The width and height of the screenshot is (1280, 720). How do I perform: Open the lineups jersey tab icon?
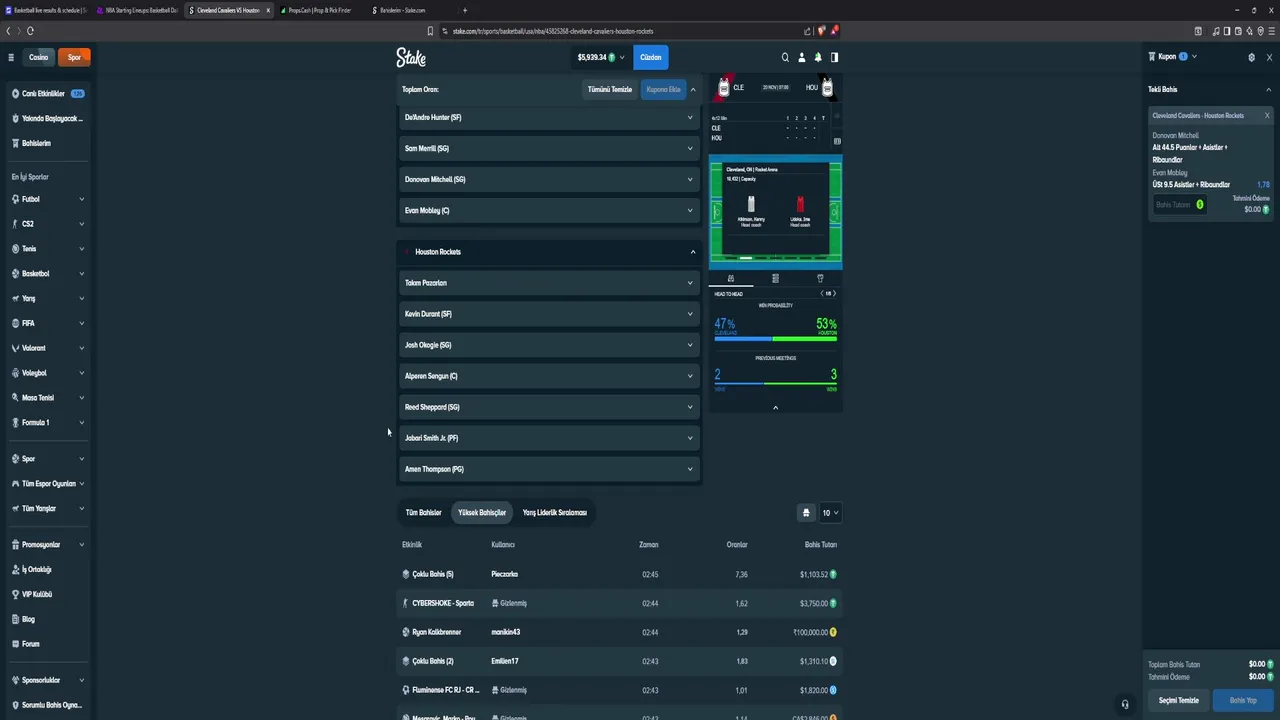point(820,278)
